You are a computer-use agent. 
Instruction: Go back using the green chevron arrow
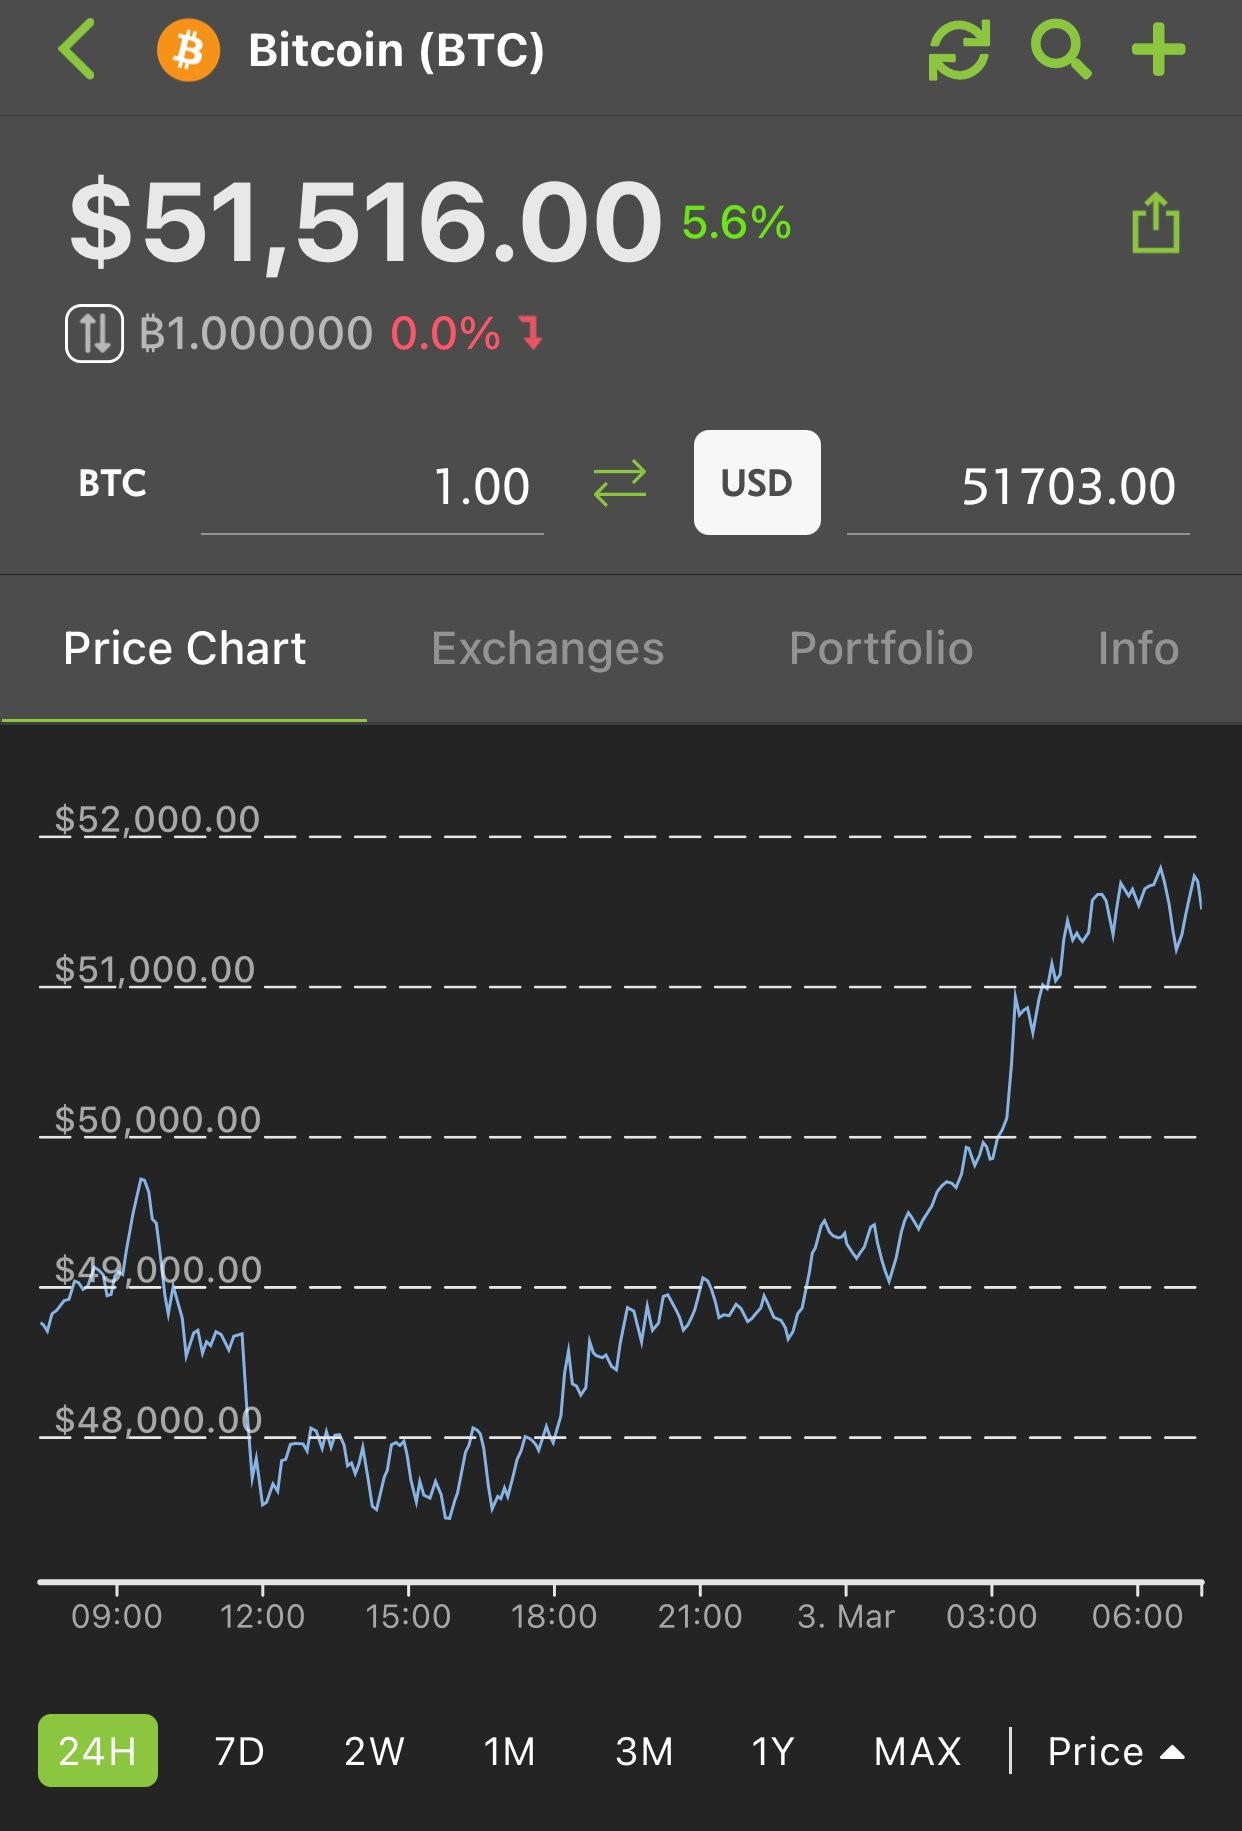coord(77,49)
